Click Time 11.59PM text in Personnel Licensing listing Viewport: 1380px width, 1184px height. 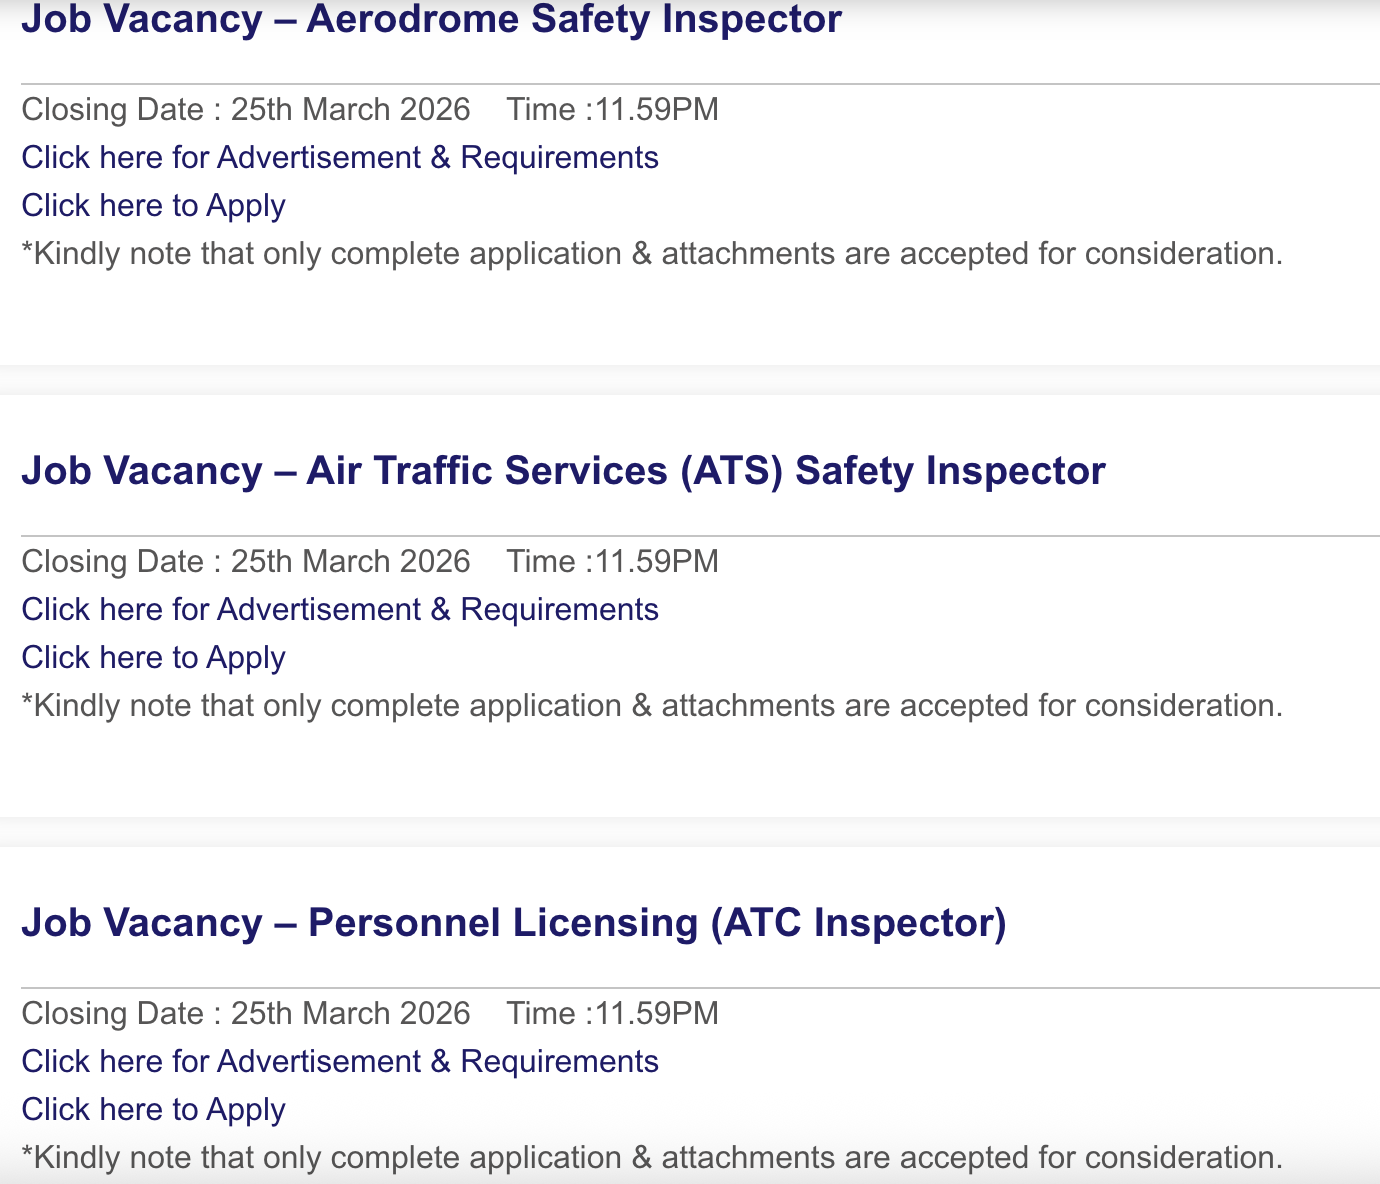(x=612, y=1014)
